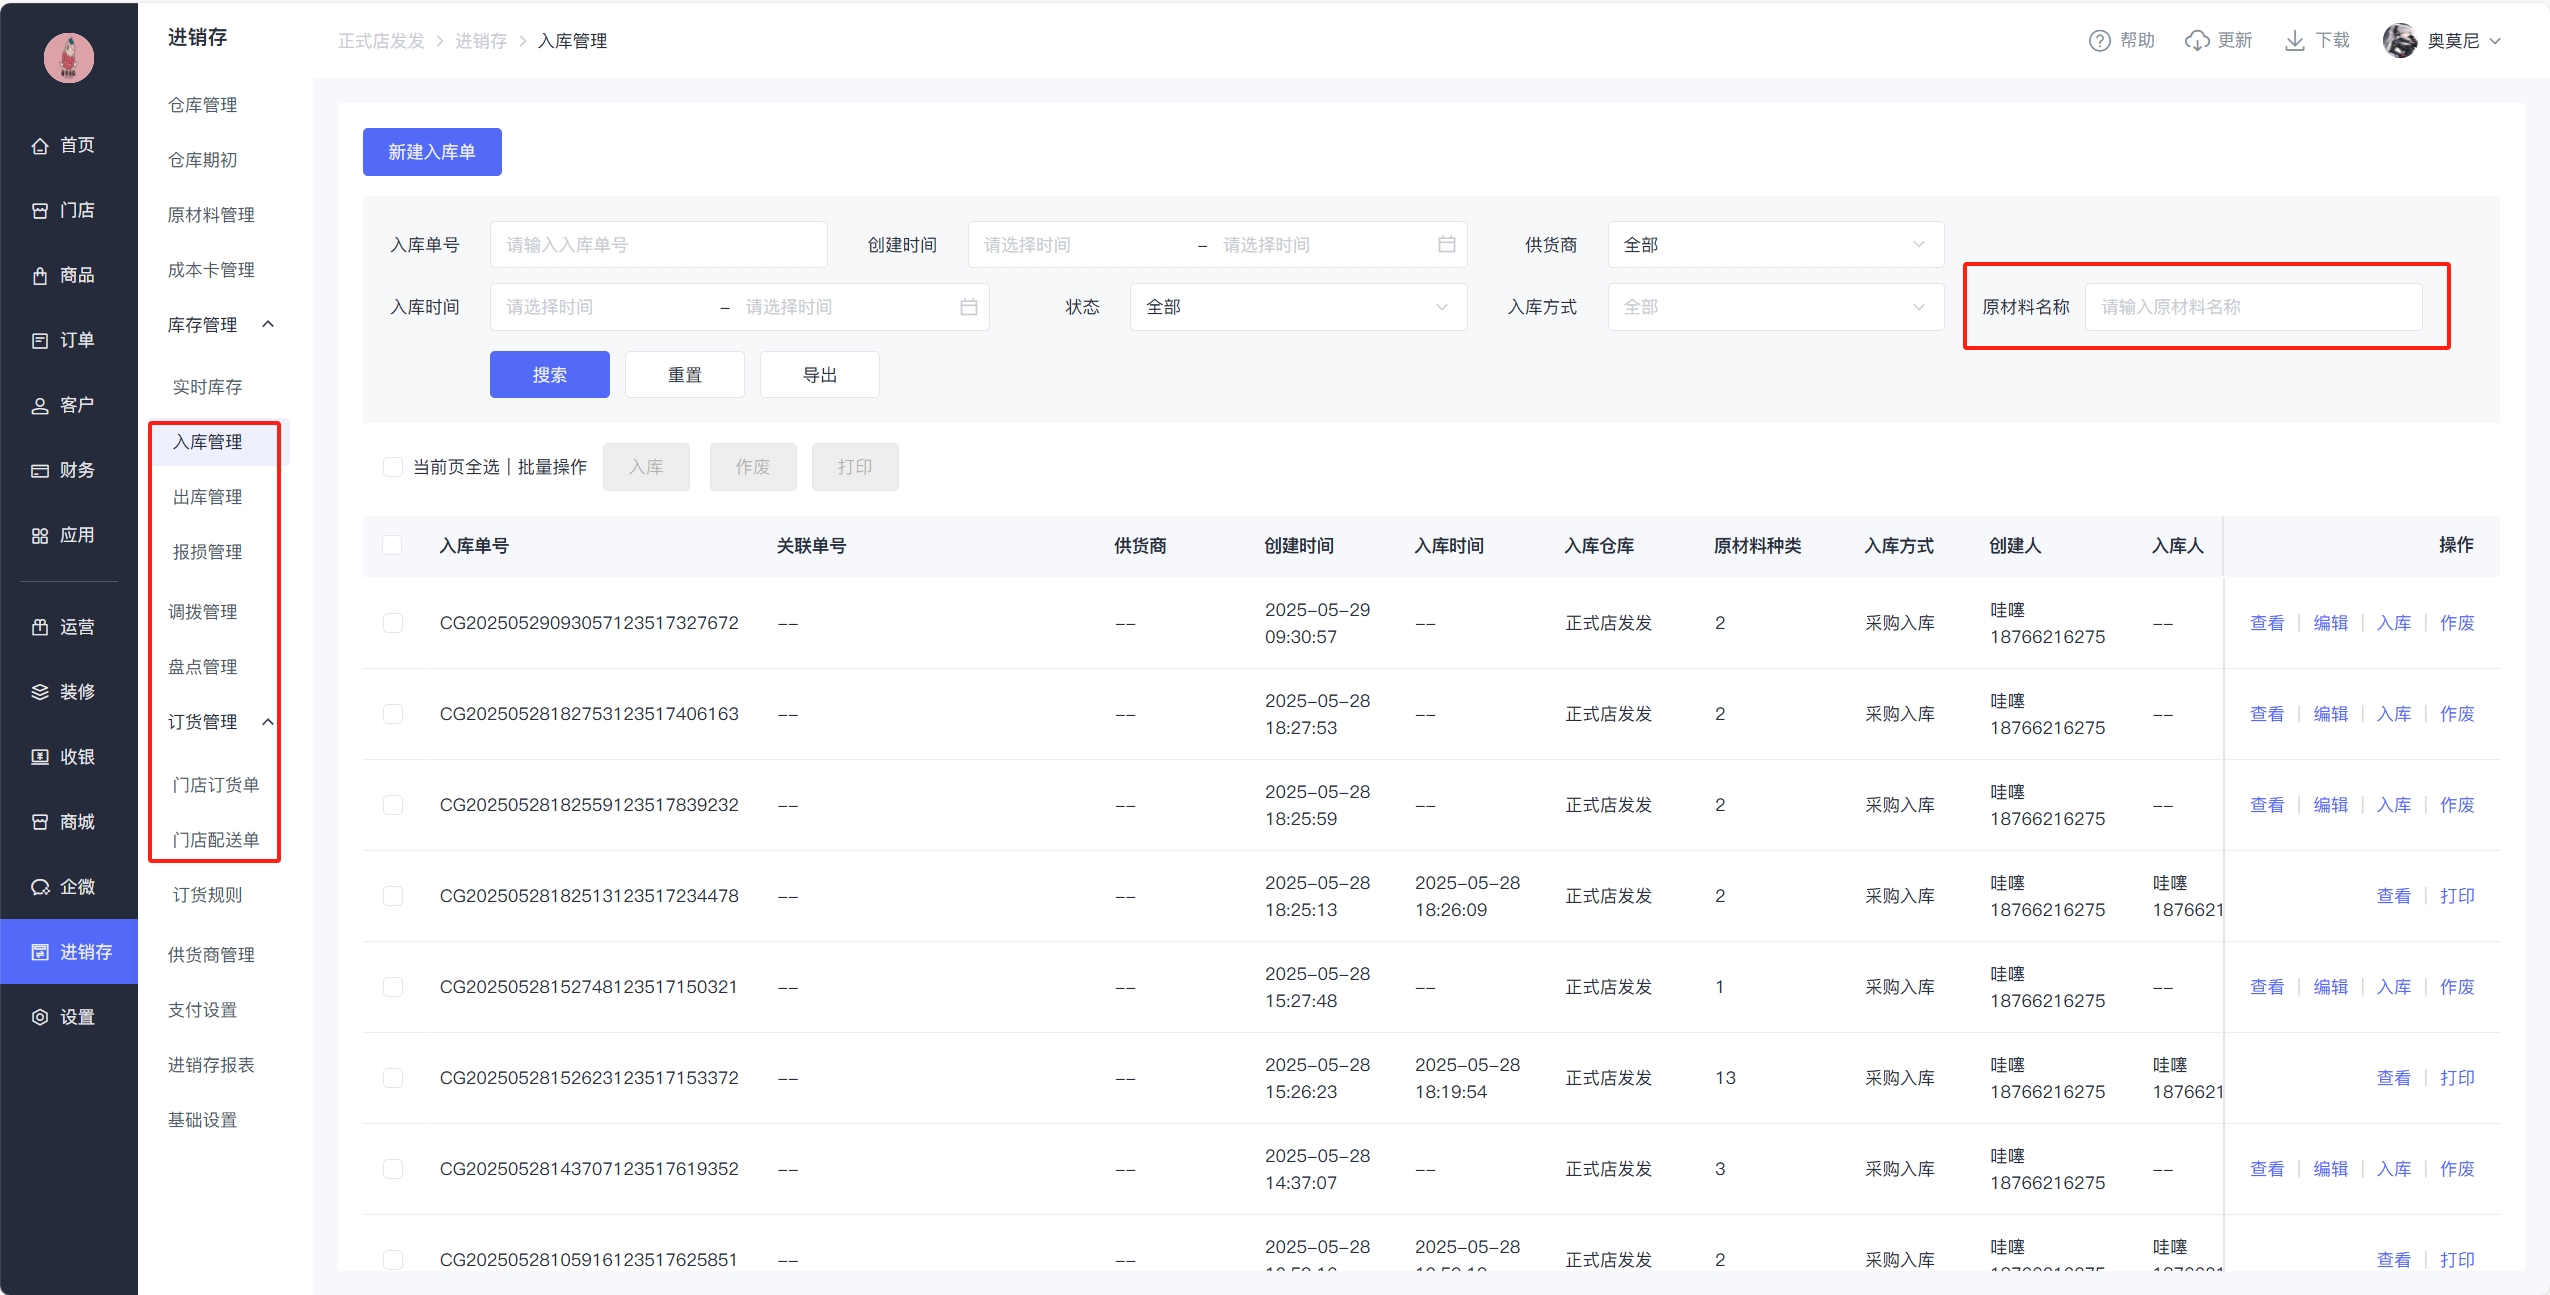Click calendar icon in 创建时间 field
The width and height of the screenshot is (2550, 1295).
click(x=1446, y=245)
